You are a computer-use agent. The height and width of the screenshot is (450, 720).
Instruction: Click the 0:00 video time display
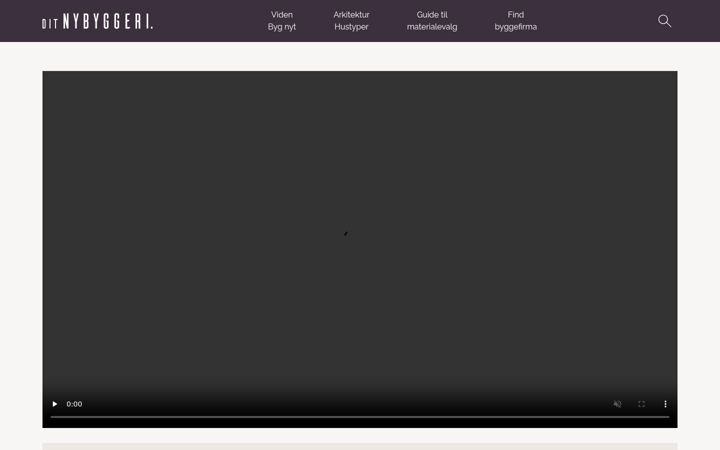click(74, 404)
